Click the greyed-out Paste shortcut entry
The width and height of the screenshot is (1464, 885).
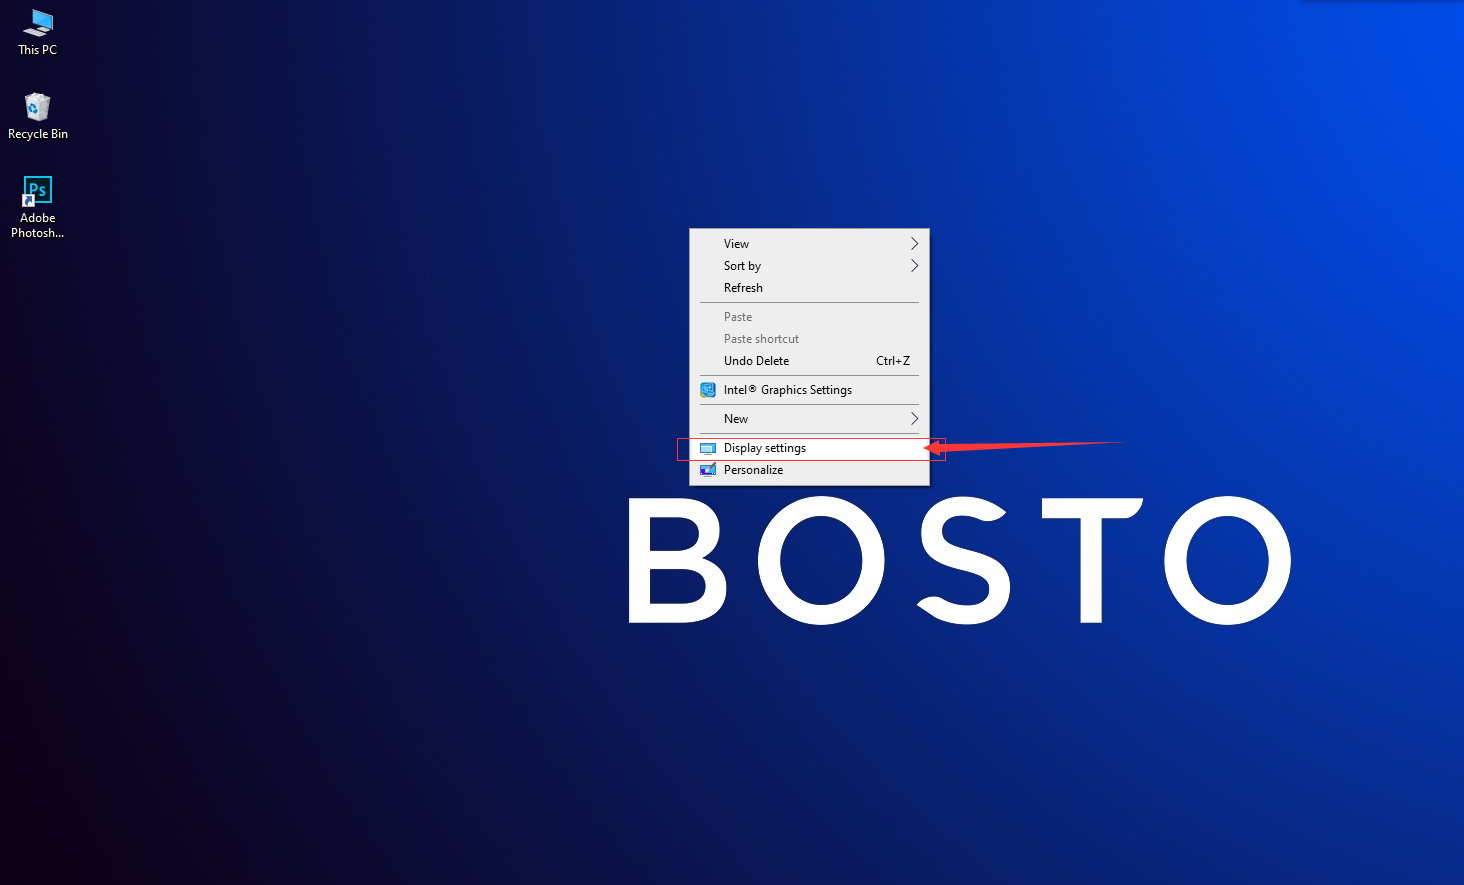(809, 339)
